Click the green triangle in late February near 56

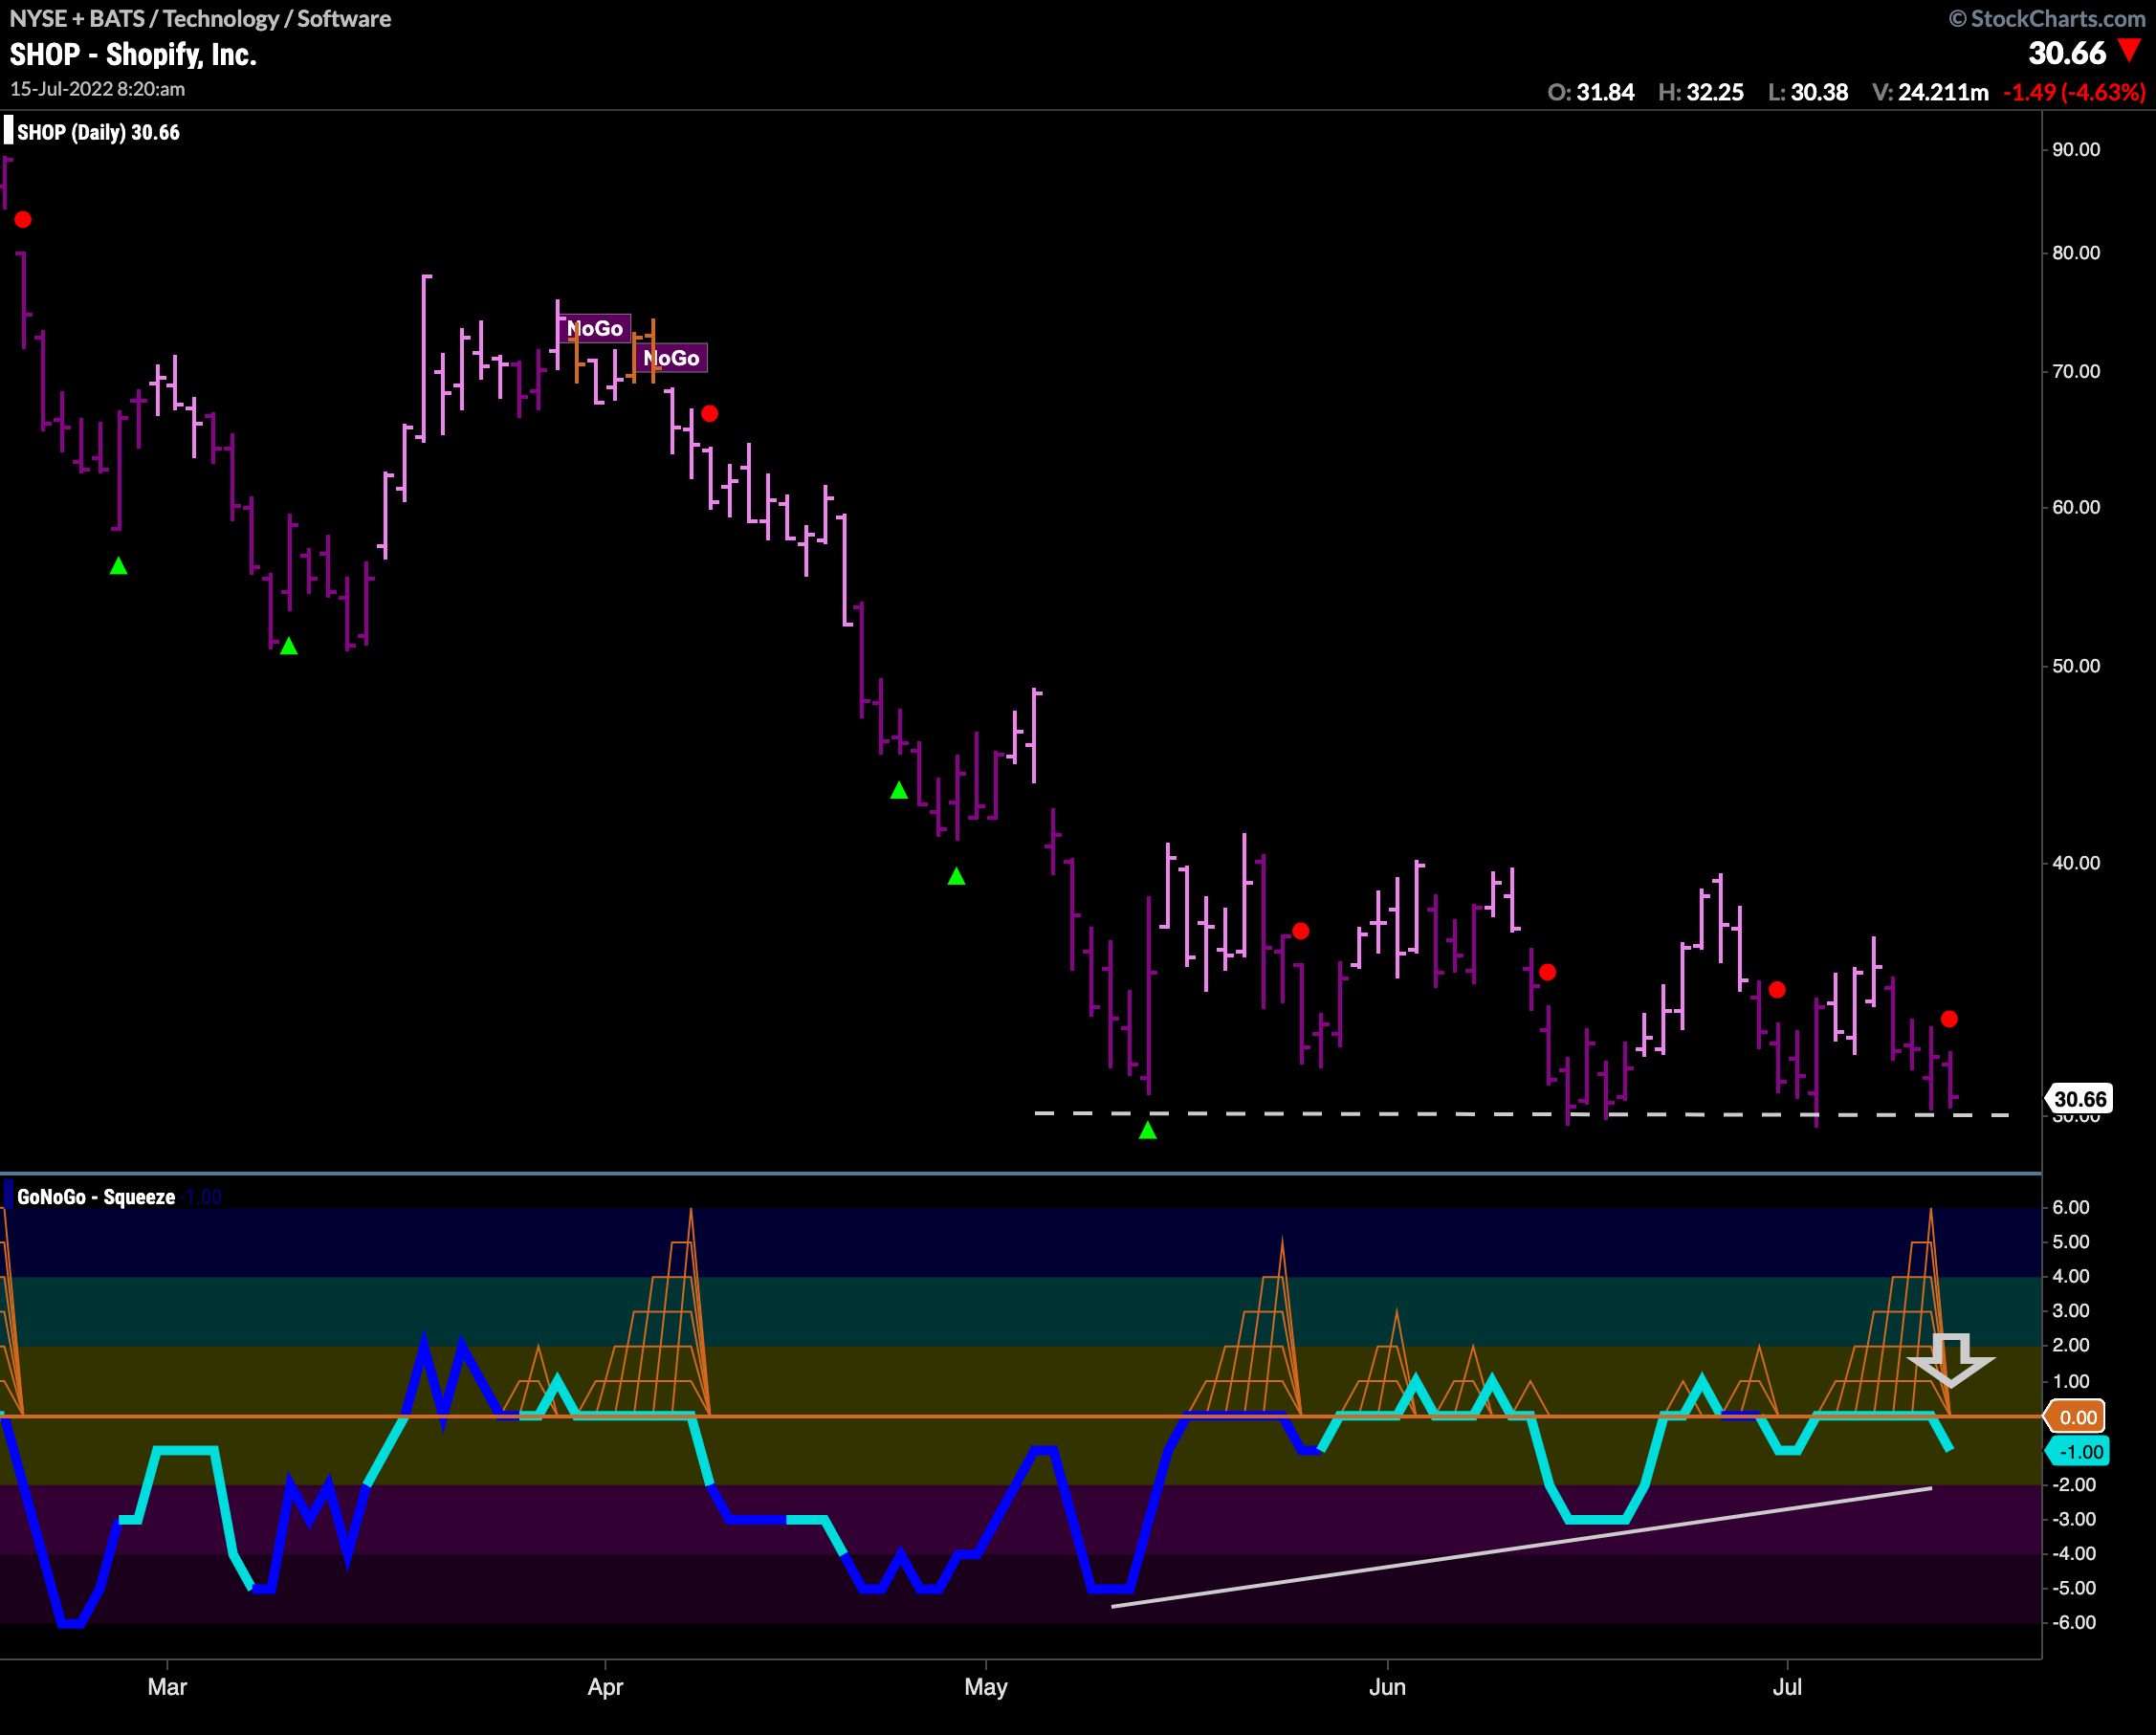[118, 566]
